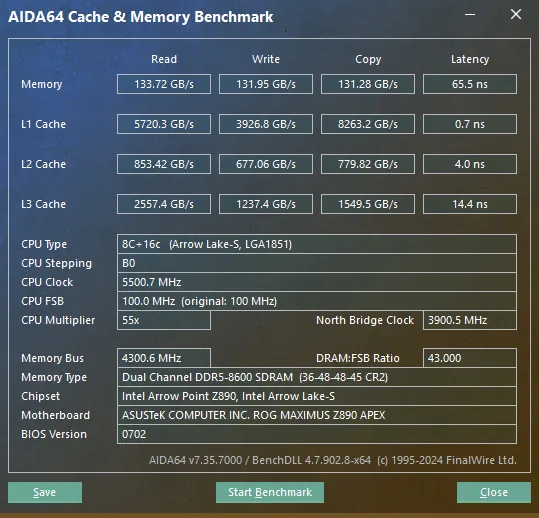The height and width of the screenshot is (518, 539).
Task: Select L2 Cache Copy 779.82 GB/s
Action: pyautogui.click(x=368, y=164)
